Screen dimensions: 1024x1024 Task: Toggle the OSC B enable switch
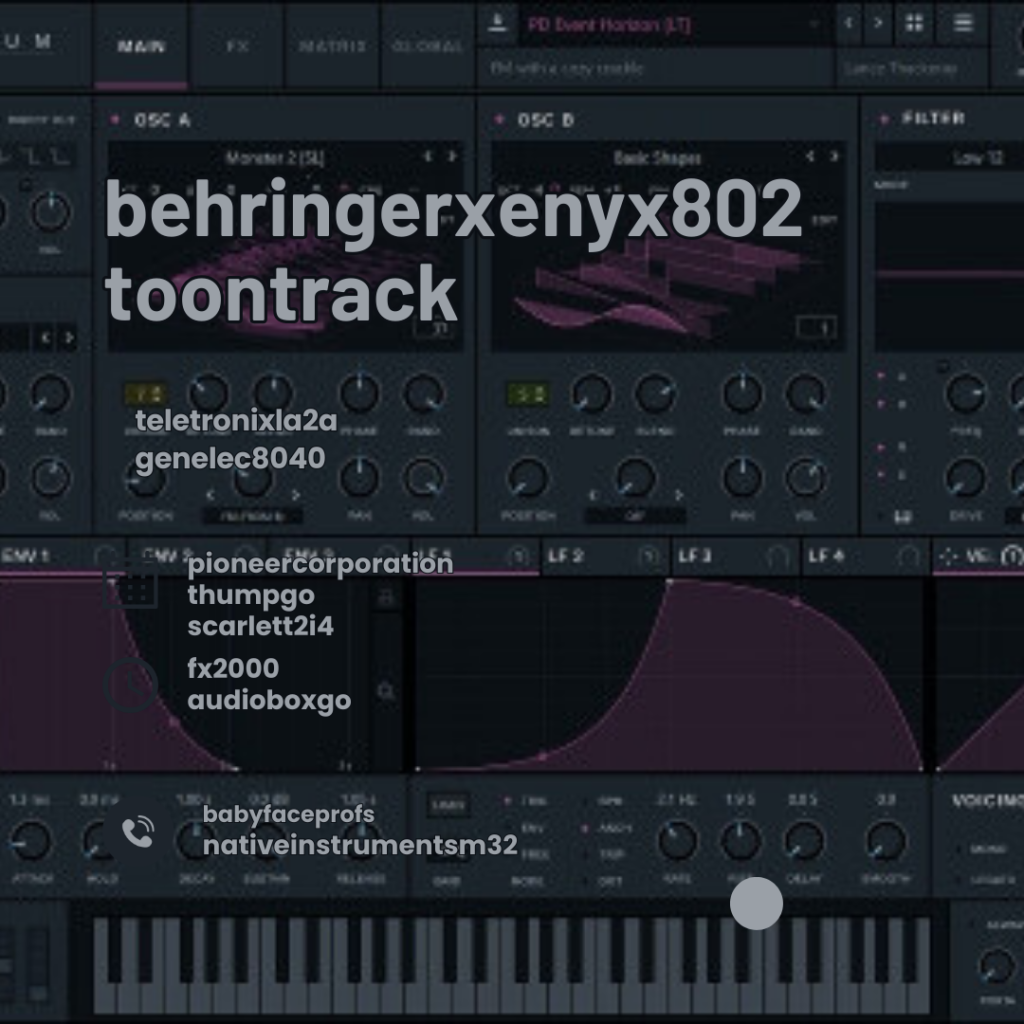(x=499, y=120)
